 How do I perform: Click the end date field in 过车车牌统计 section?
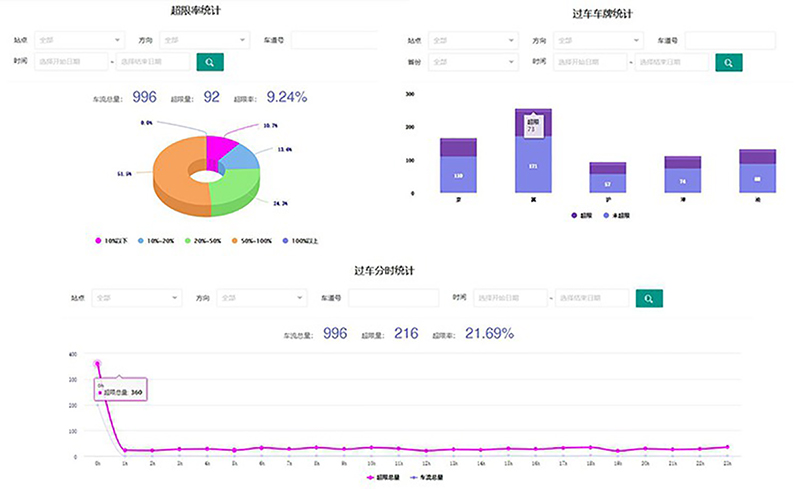(x=671, y=62)
